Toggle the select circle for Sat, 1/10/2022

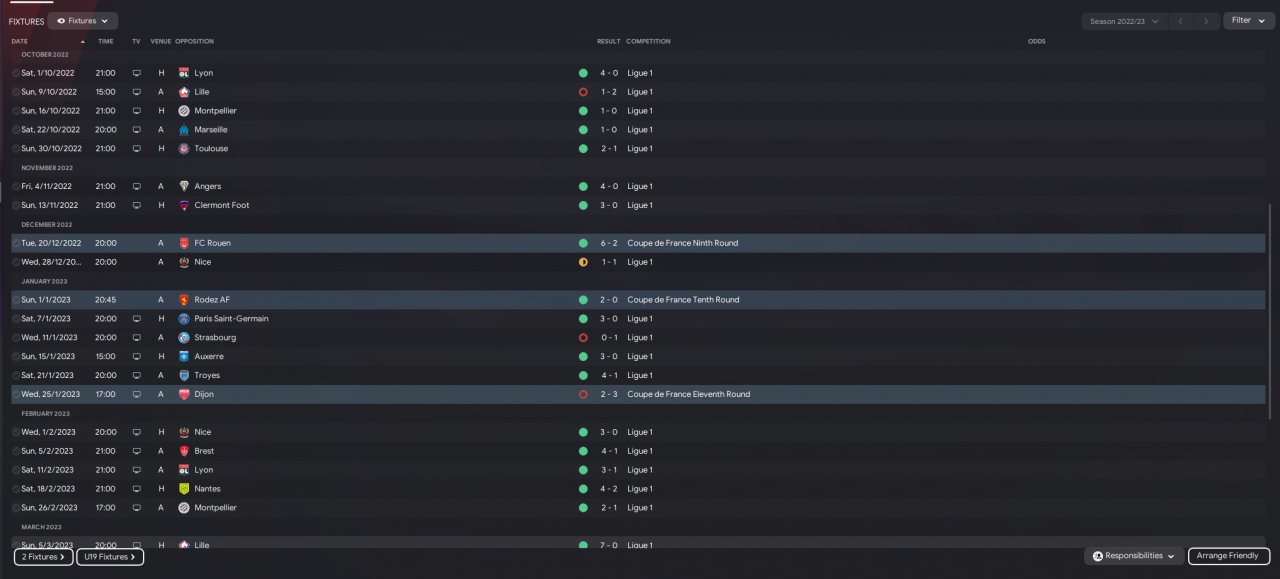(15, 73)
